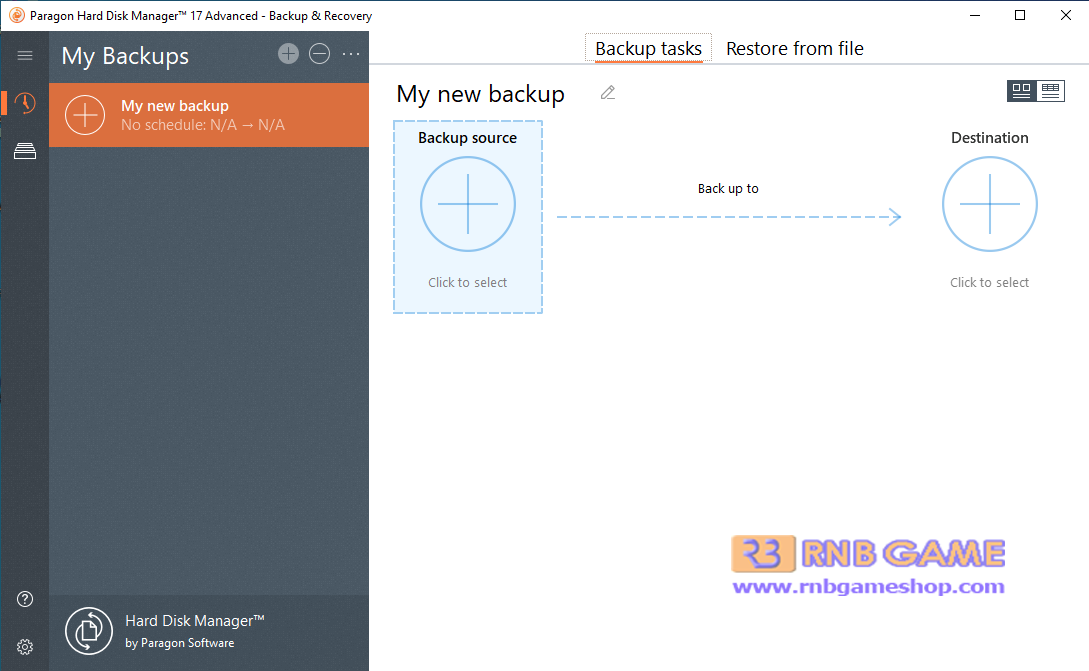Remove backup using the minus icon
This screenshot has height=671, width=1089.
tap(319, 53)
